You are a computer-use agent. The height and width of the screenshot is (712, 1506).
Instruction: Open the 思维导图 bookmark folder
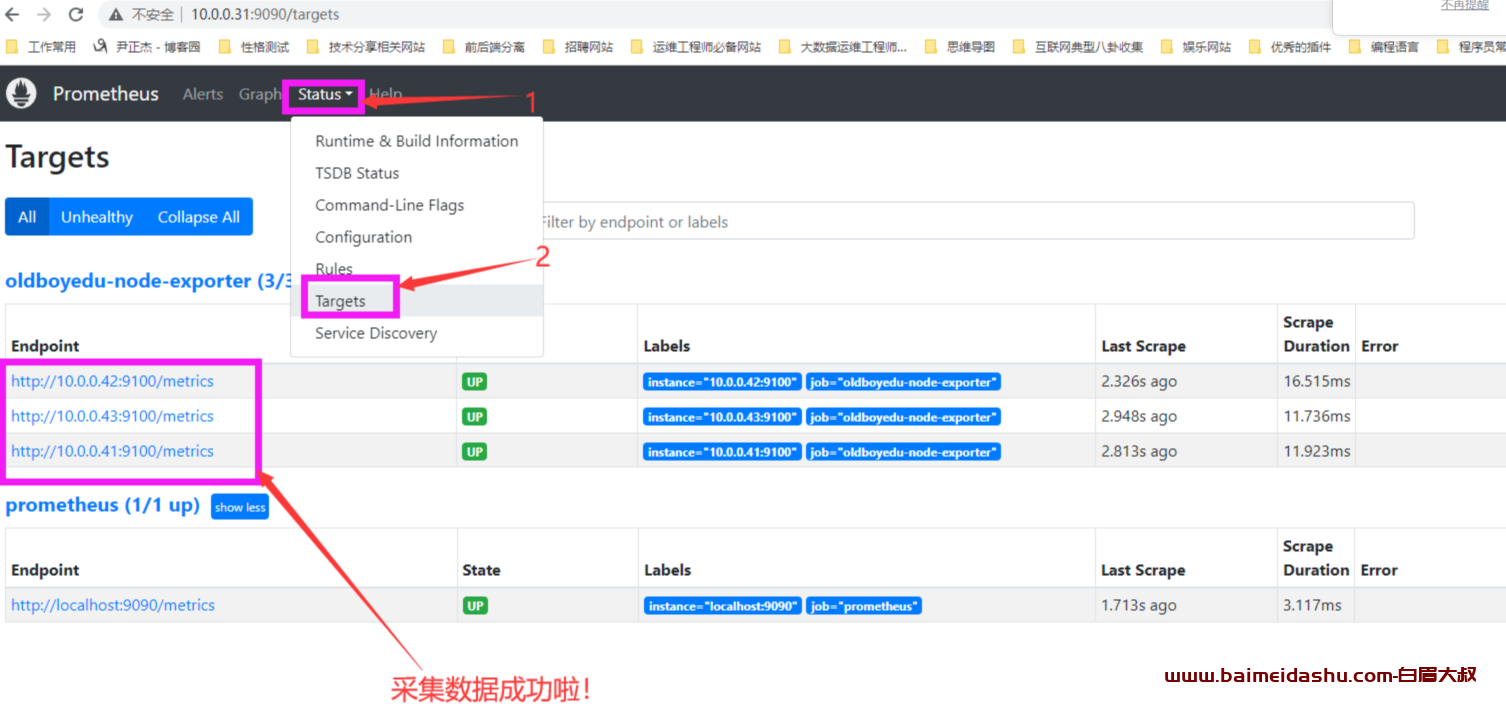960,46
